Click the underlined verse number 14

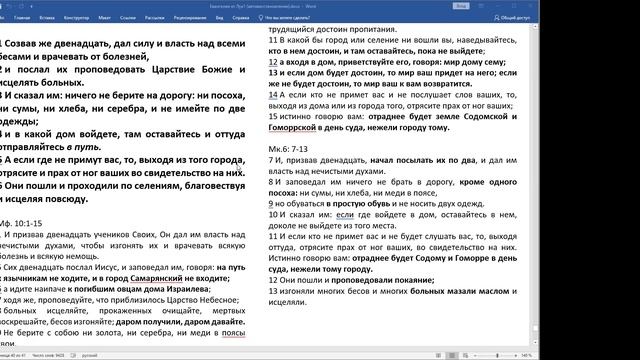273,95
